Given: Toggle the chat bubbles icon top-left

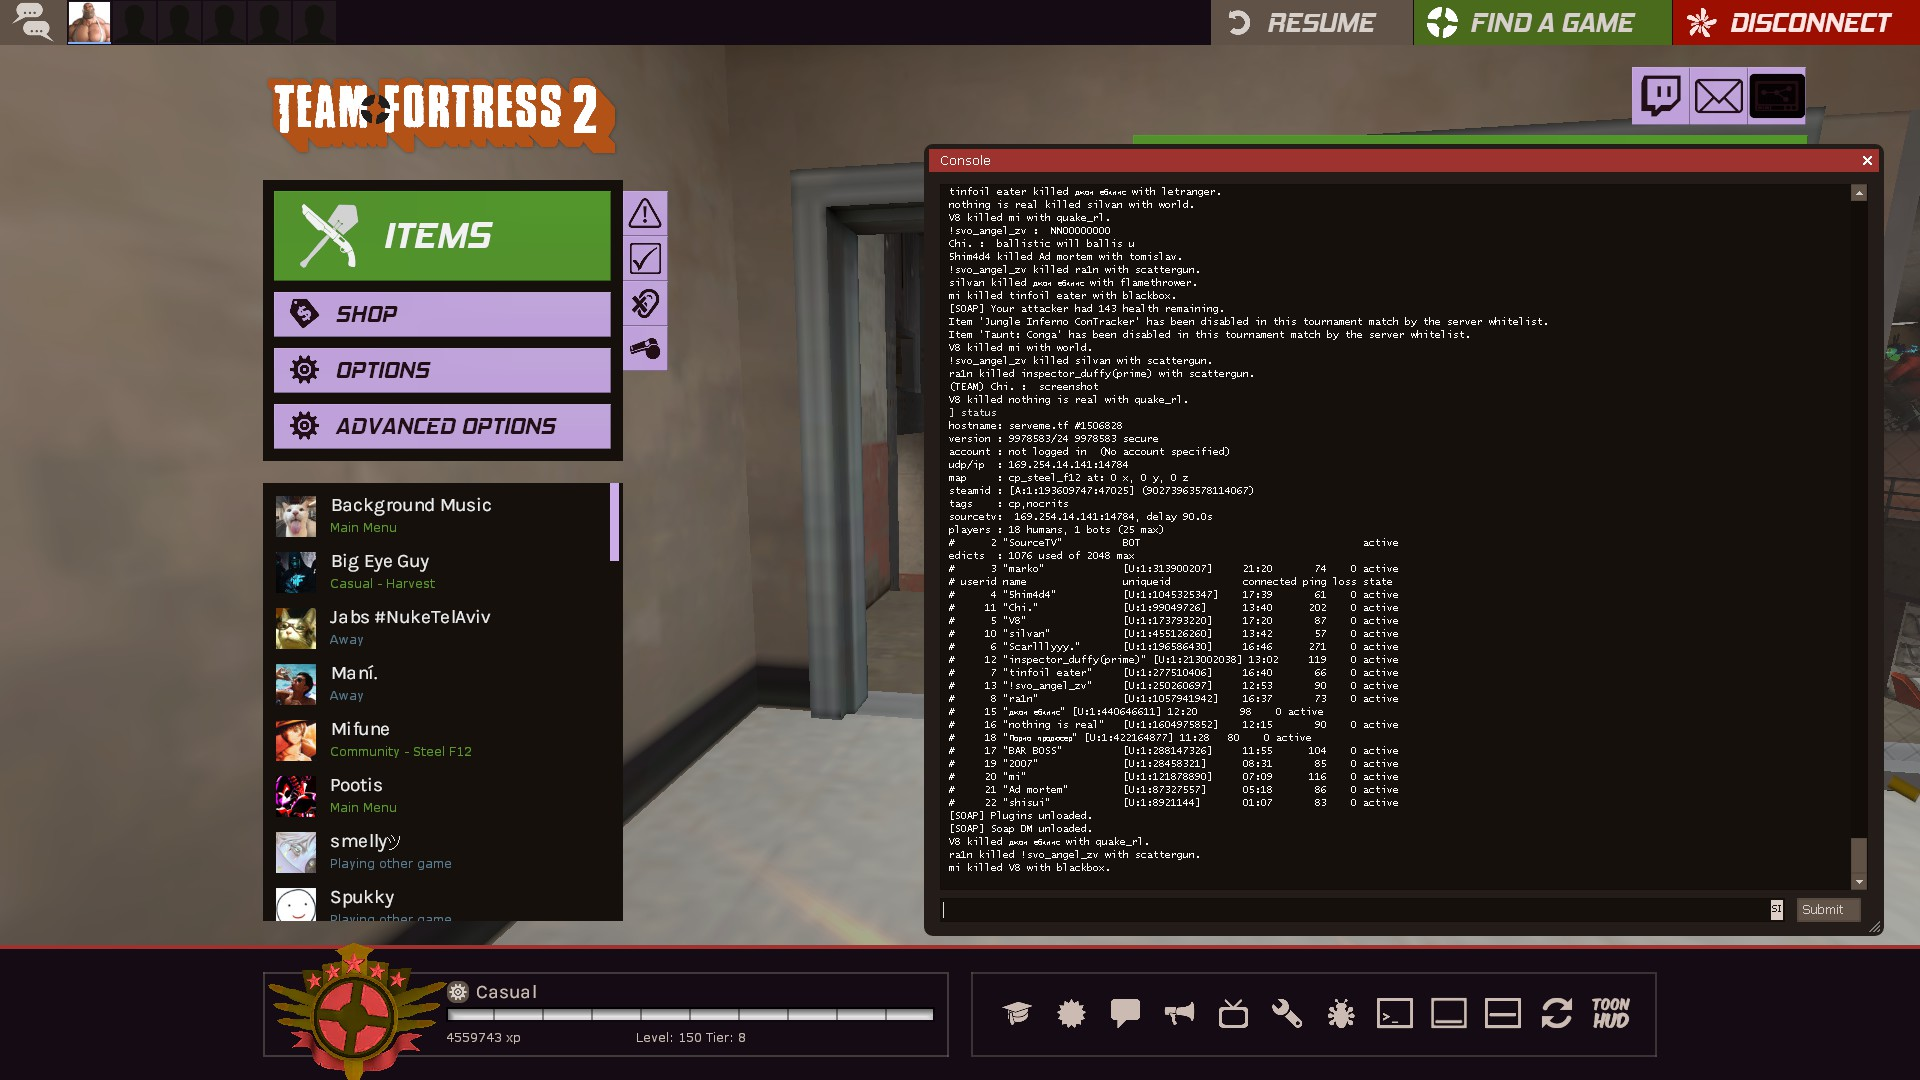Looking at the screenshot, I should [x=32, y=22].
